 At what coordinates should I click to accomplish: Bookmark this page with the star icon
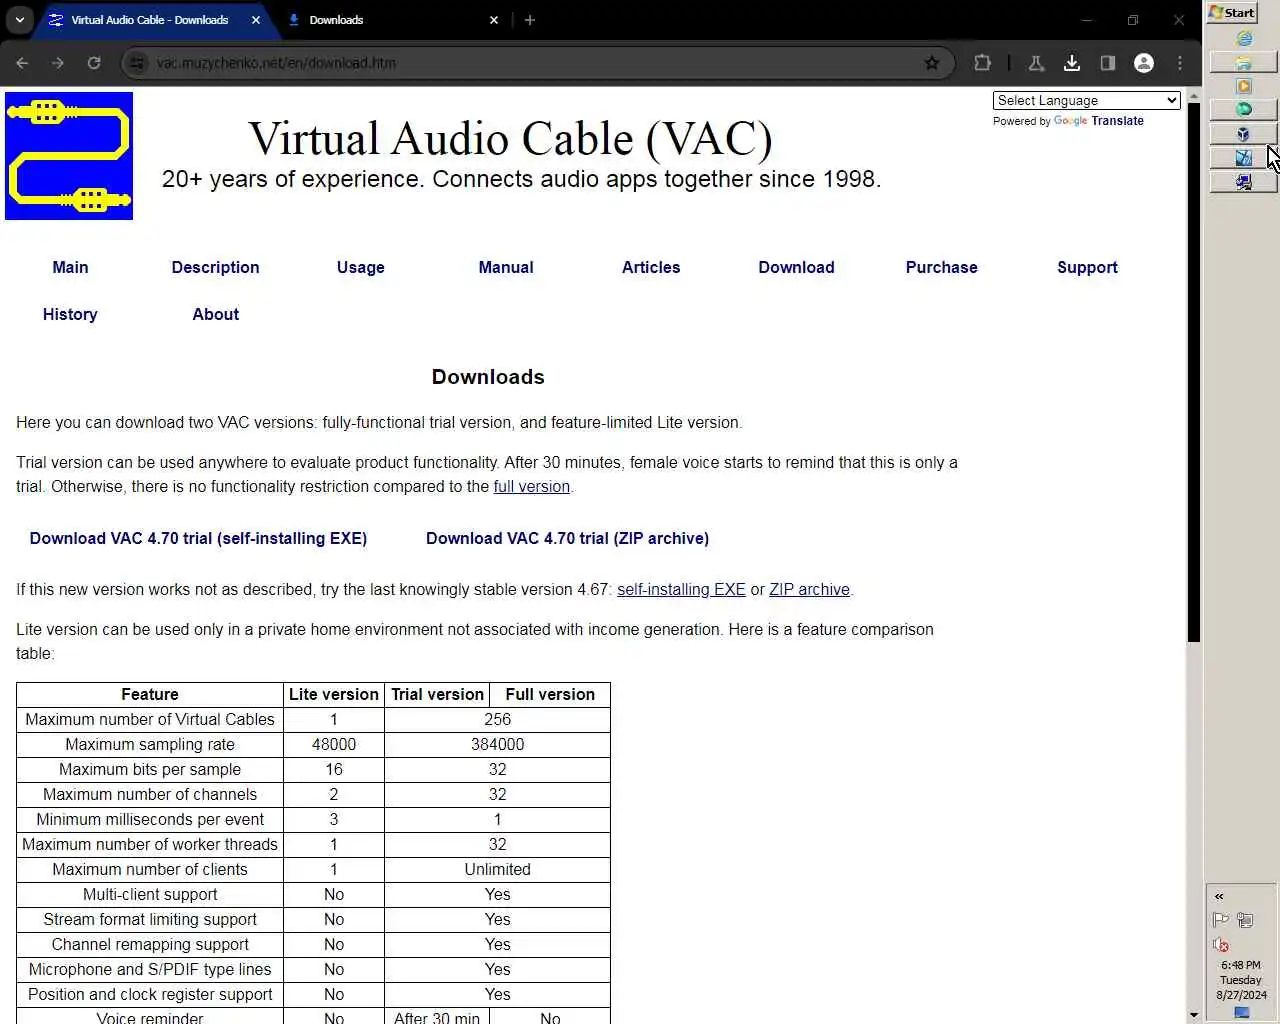coord(932,63)
